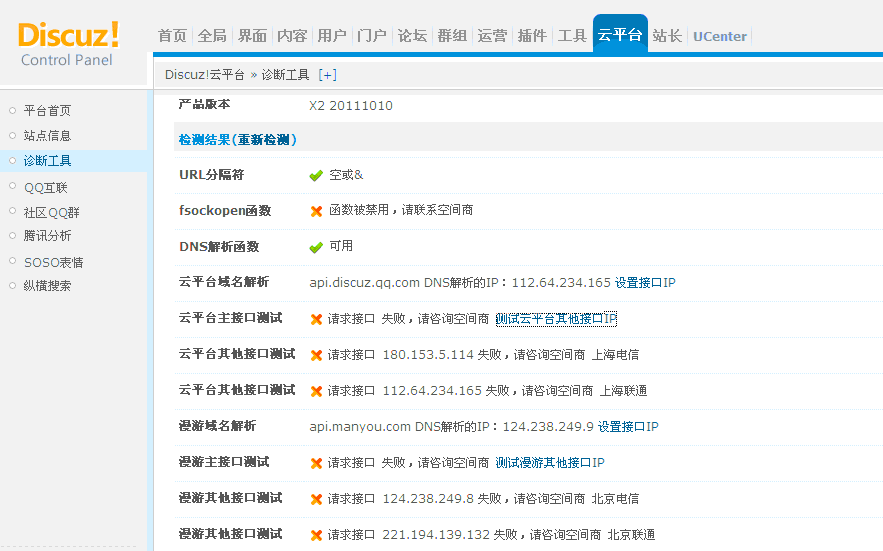Click Discuz!云平台 in the breadcrumb

click(205, 75)
